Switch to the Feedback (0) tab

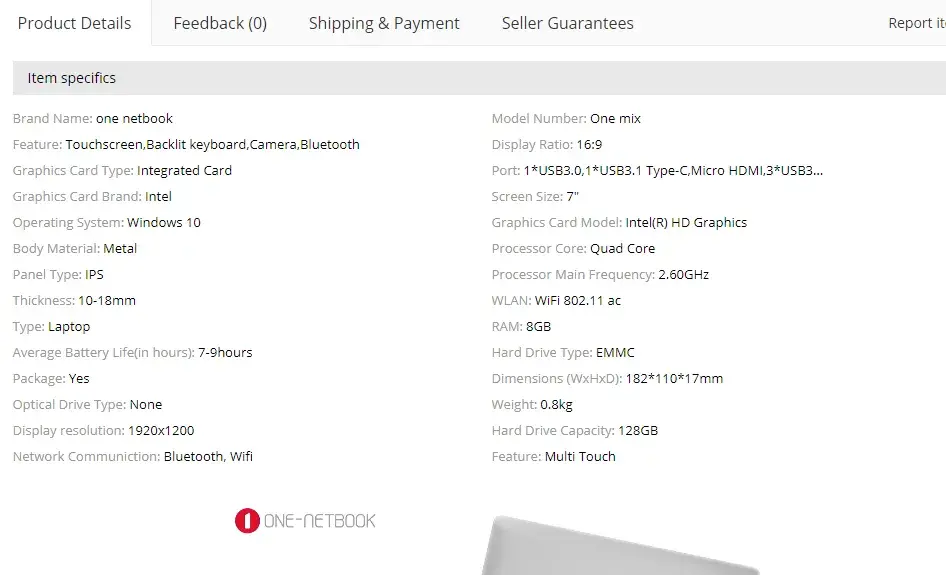(220, 23)
